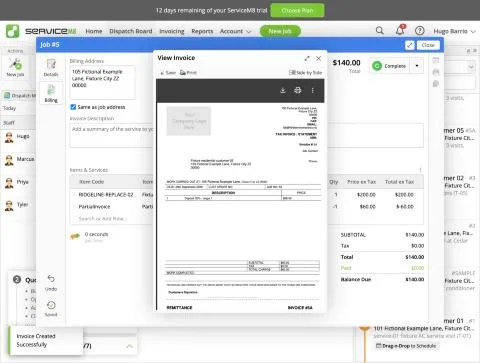This screenshot has width=480, height=363.
Task: Click the job timer tag icon
Action: (75, 236)
